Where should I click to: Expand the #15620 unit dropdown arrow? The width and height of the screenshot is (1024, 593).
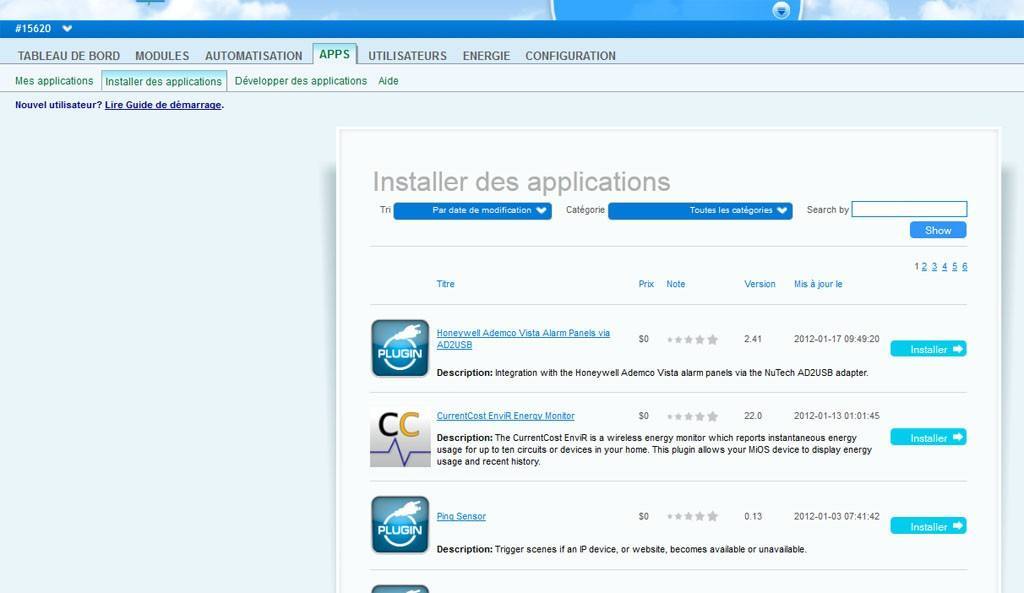[67, 29]
